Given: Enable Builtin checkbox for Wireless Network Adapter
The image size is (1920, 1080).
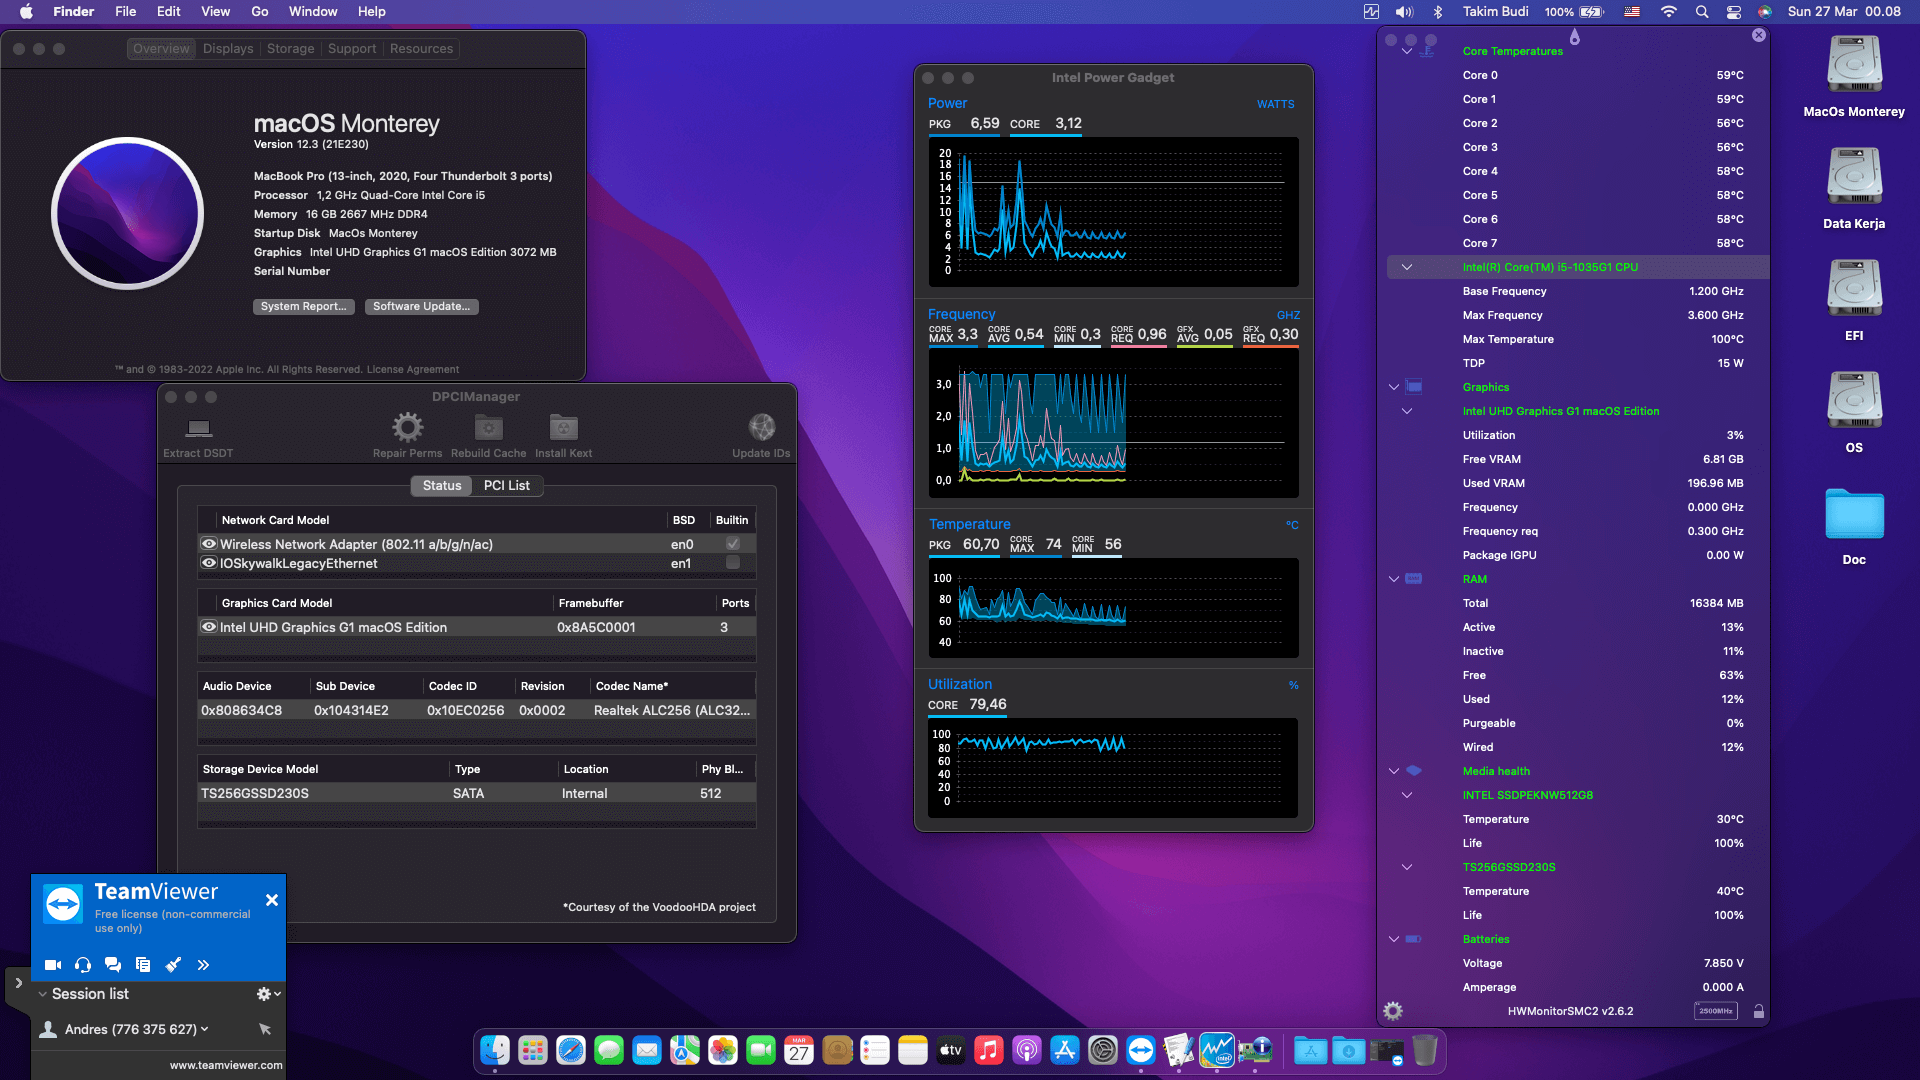Looking at the screenshot, I should point(732,543).
